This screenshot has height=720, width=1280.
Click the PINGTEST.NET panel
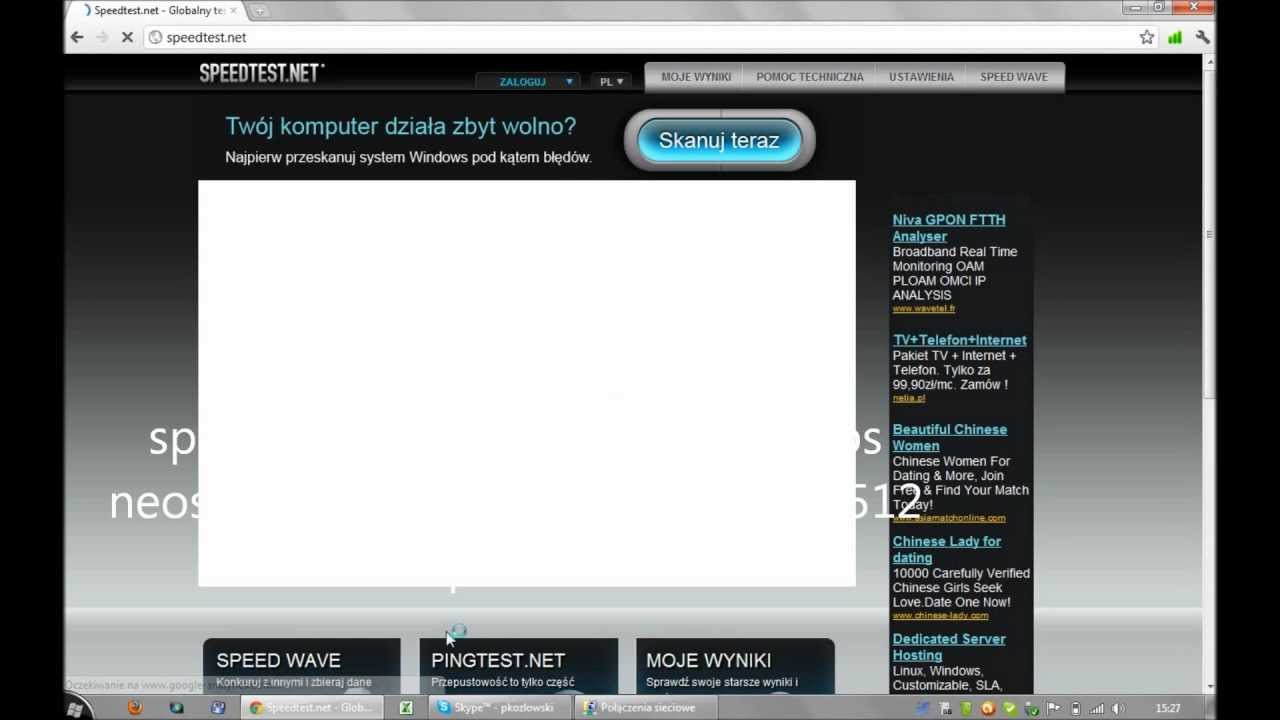tap(518, 666)
